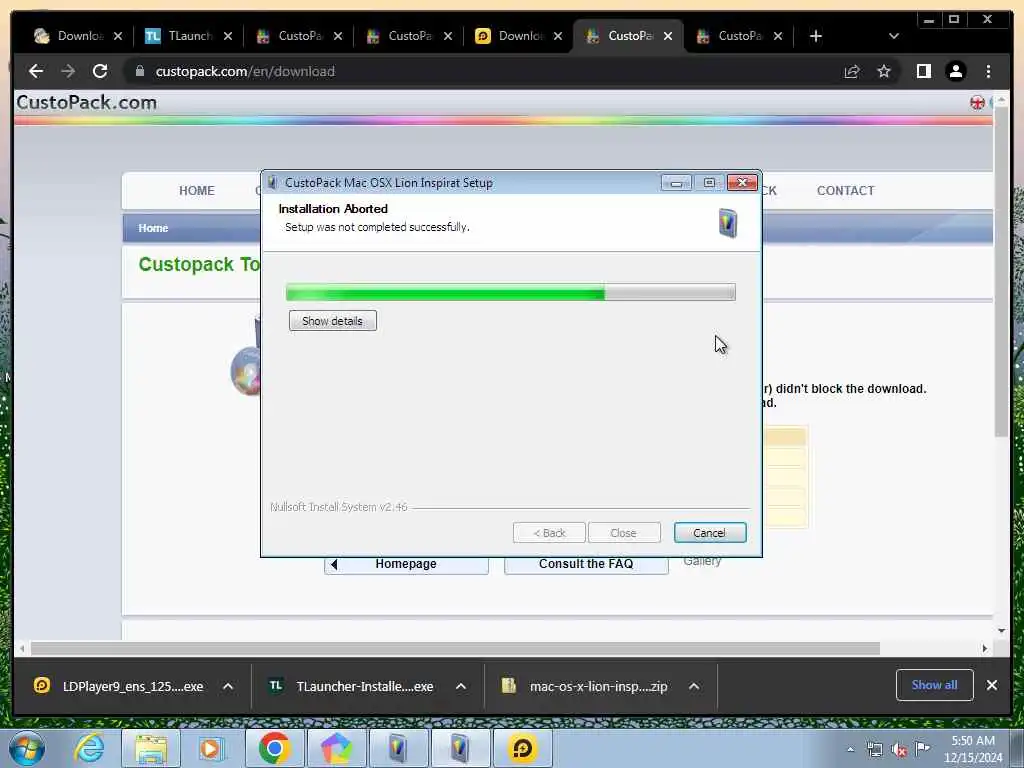Open a new Chrome tab

pyautogui.click(x=816, y=36)
